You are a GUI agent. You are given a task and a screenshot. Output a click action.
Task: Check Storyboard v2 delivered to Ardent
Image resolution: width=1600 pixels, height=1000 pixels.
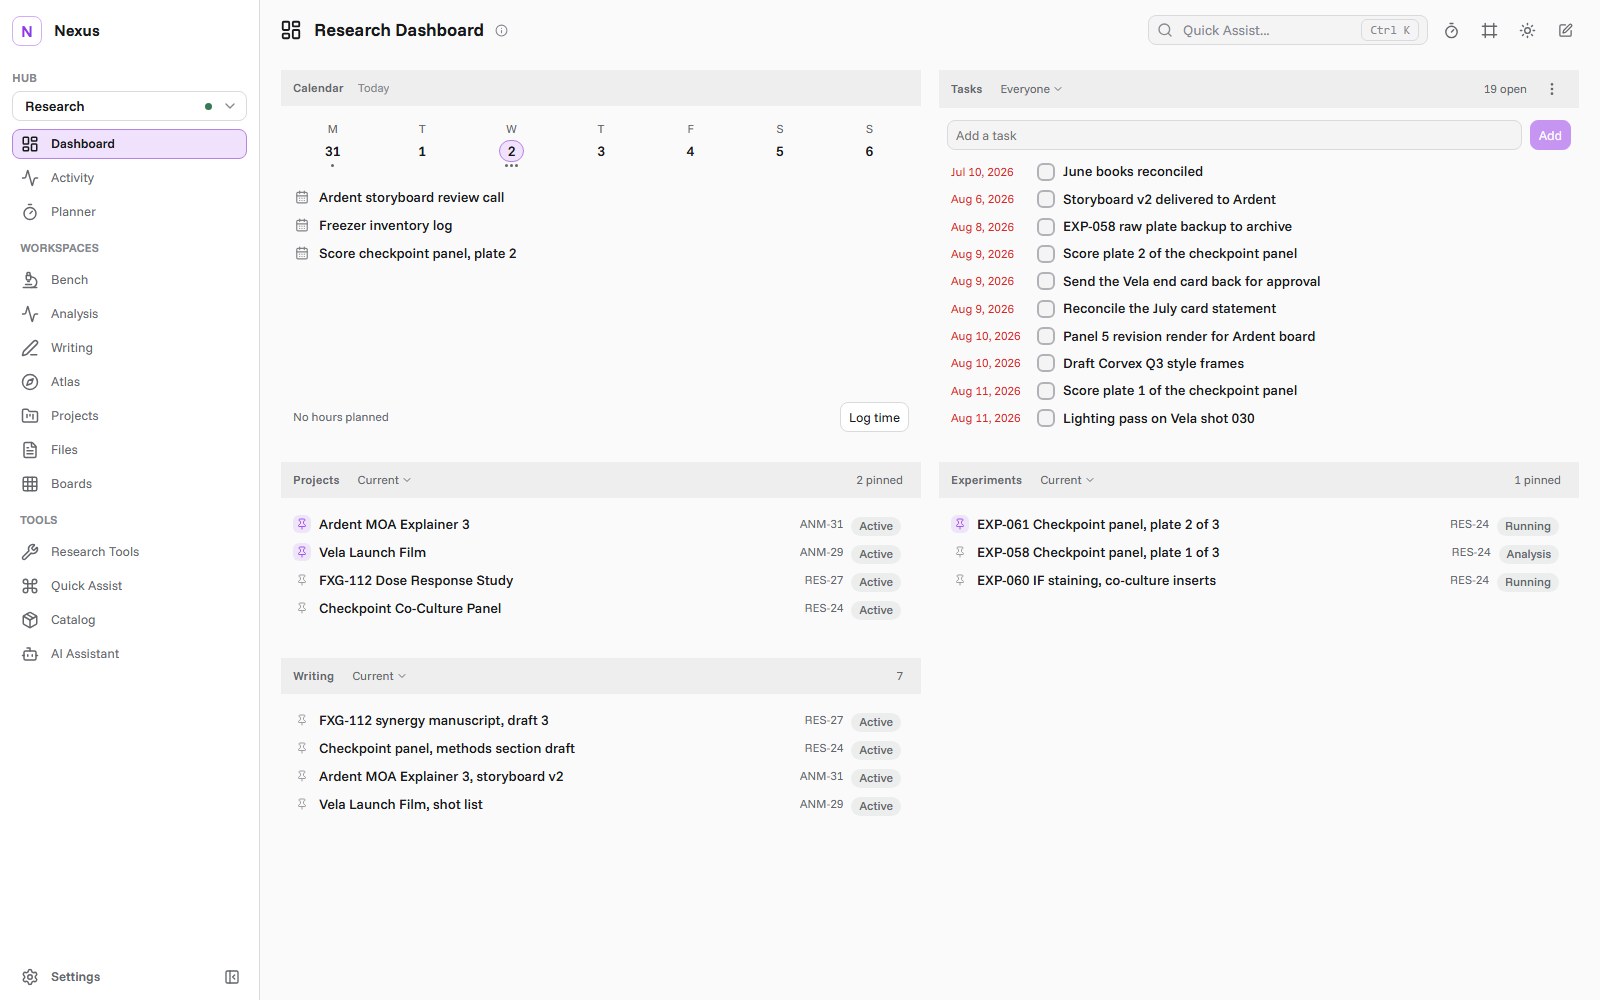pos(1046,199)
